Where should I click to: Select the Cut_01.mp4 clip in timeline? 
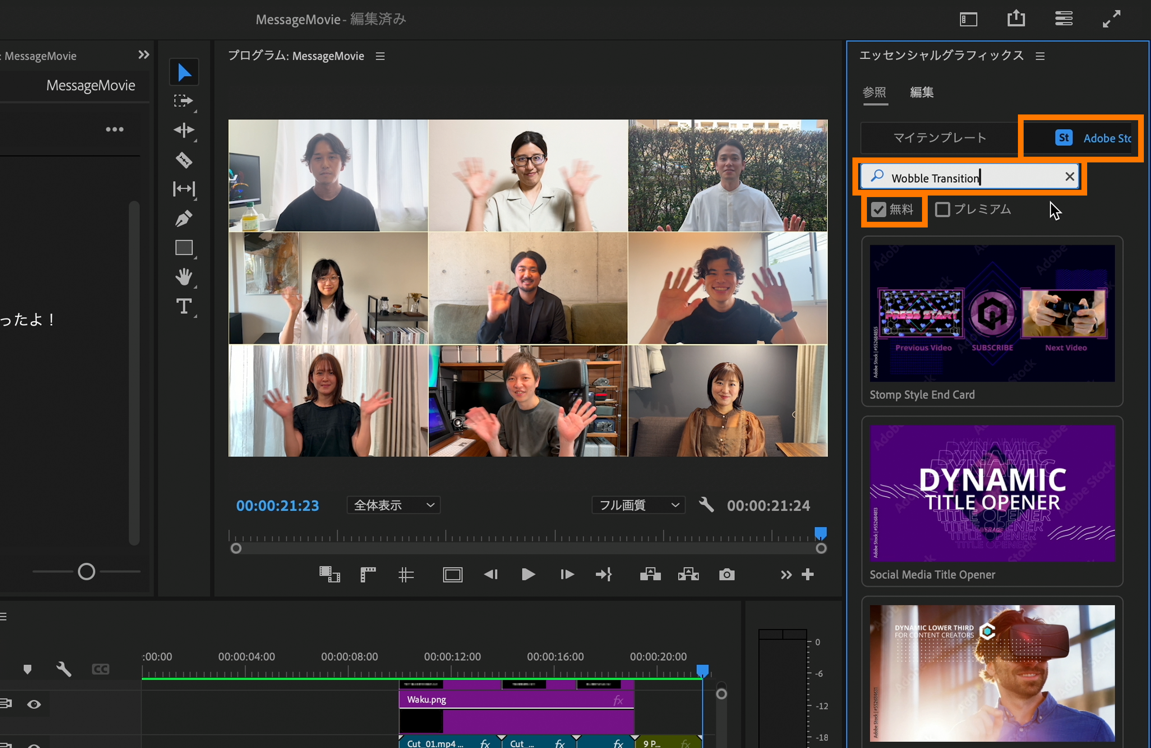click(x=449, y=743)
